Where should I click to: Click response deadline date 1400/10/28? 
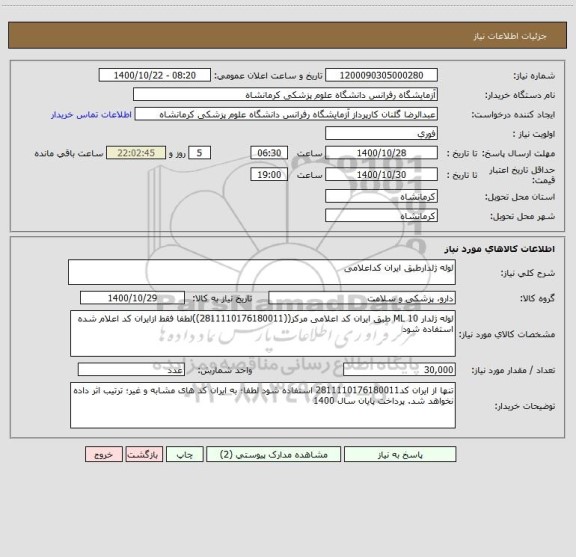pyautogui.click(x=381, y=153)
